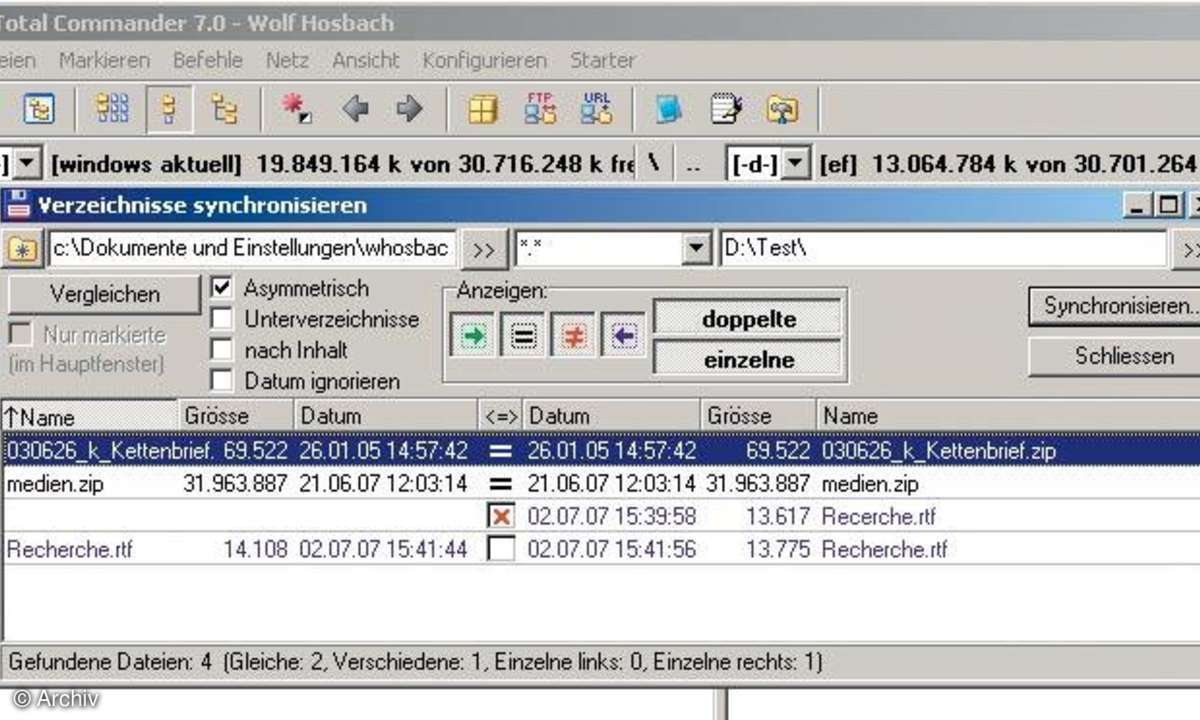Sort by right Grösse column header
Image resolution: width=1200 pixels, height=720 pixels.
pos(758,416)
